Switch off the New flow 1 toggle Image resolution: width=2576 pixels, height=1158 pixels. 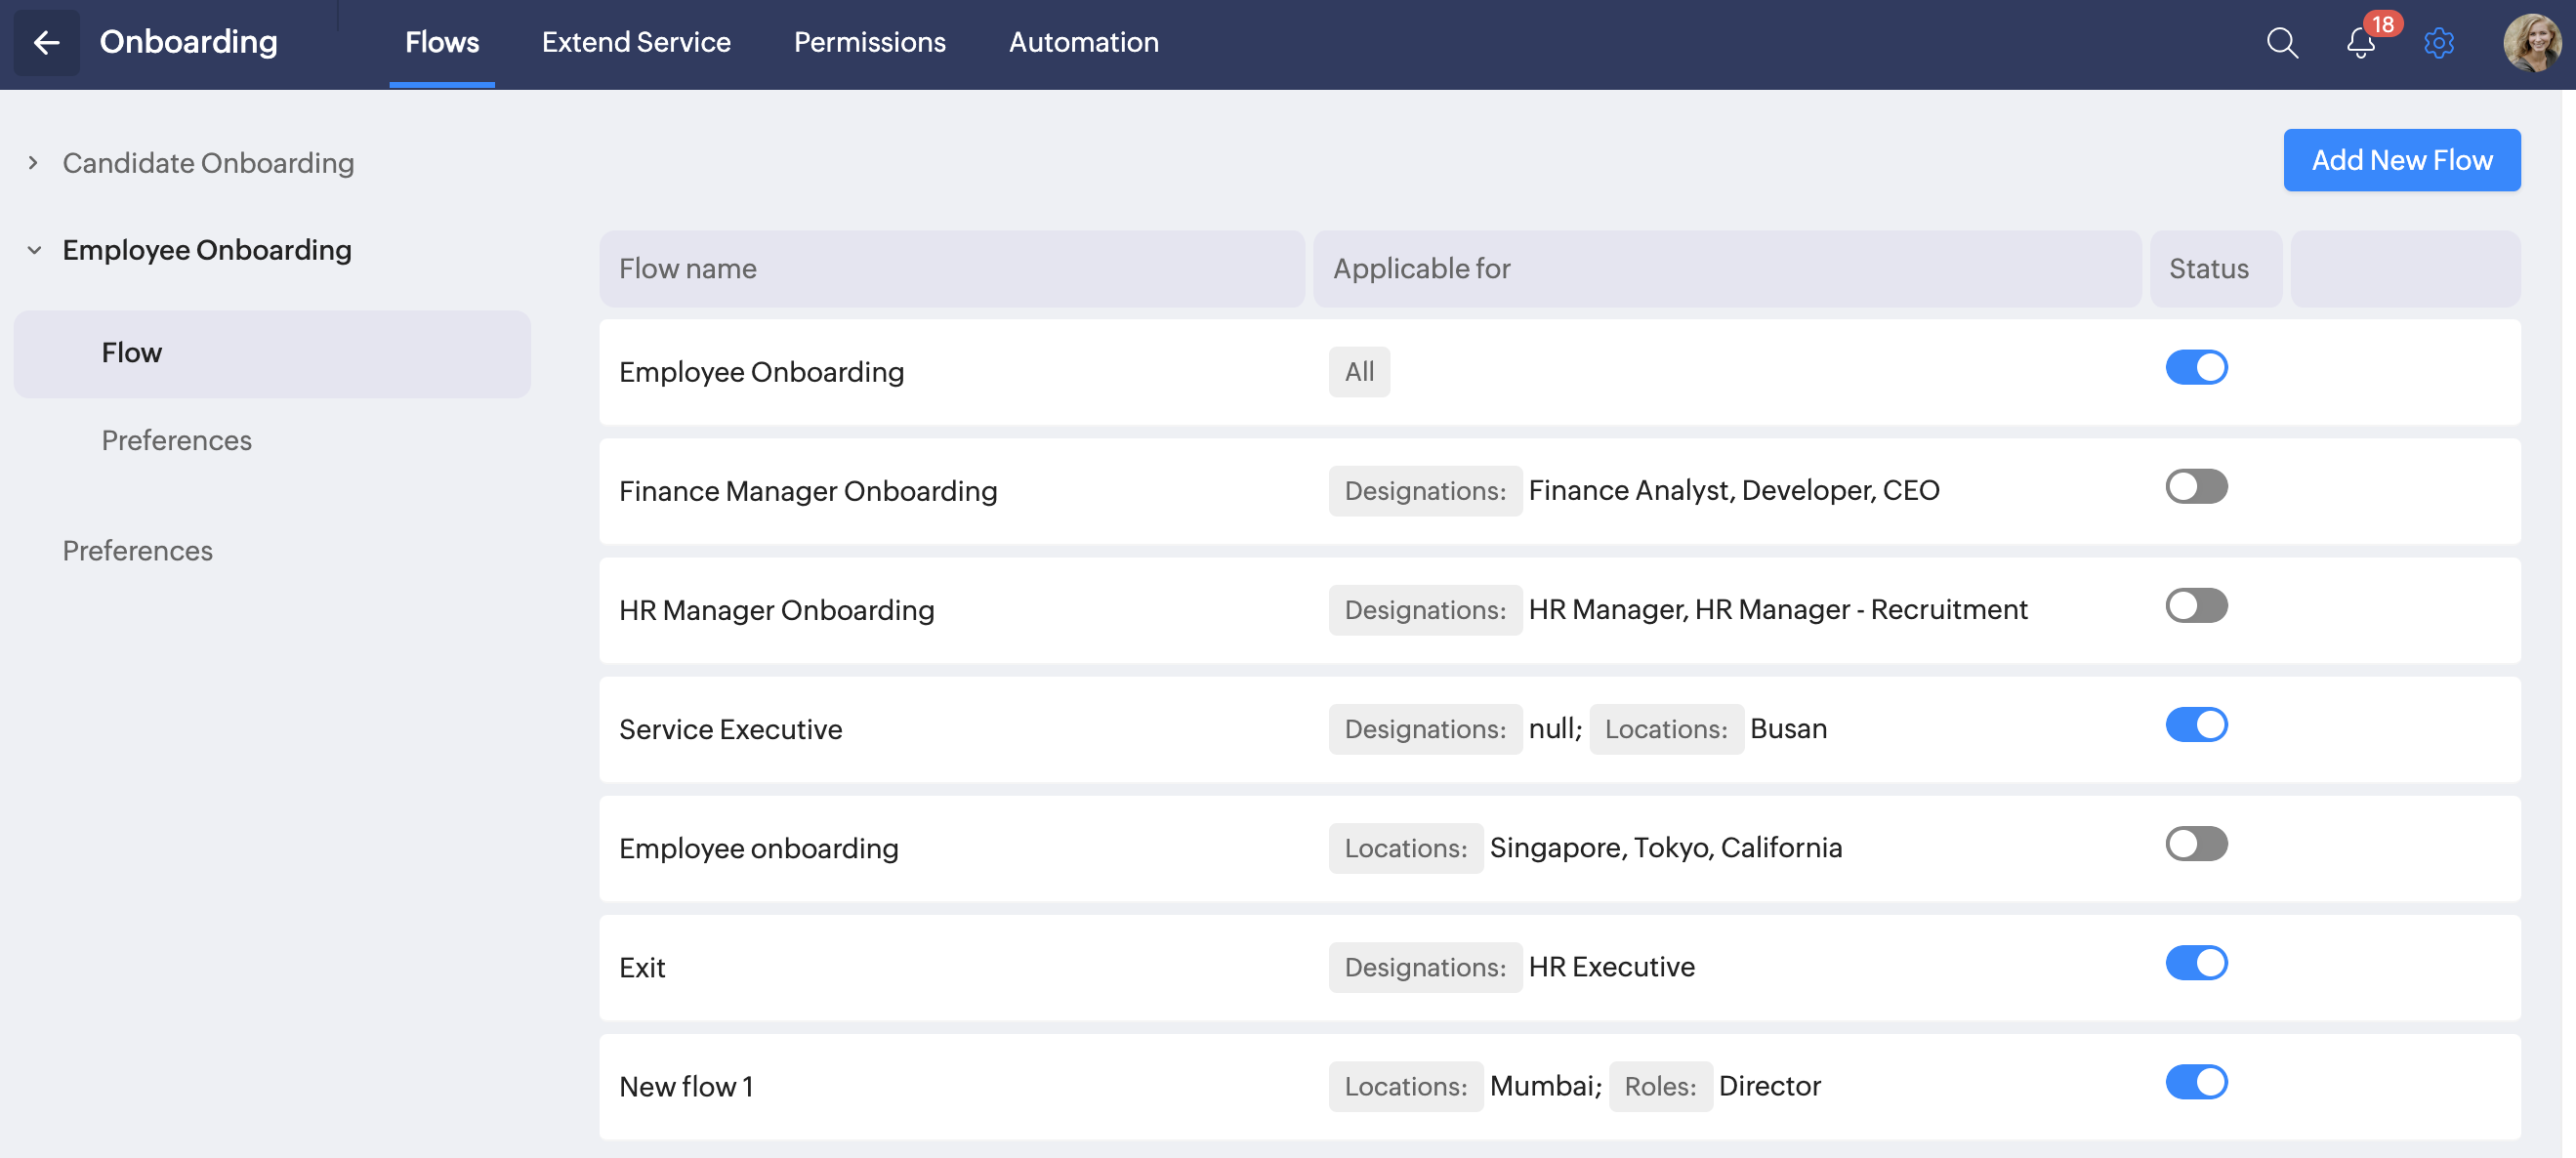pyautogui.click(x=2196, y=1082)
